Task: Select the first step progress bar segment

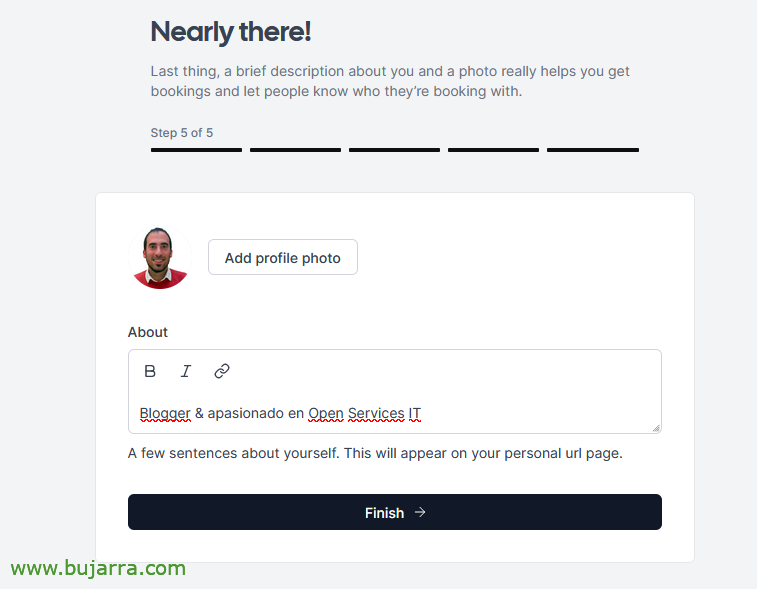Action: 196,150
